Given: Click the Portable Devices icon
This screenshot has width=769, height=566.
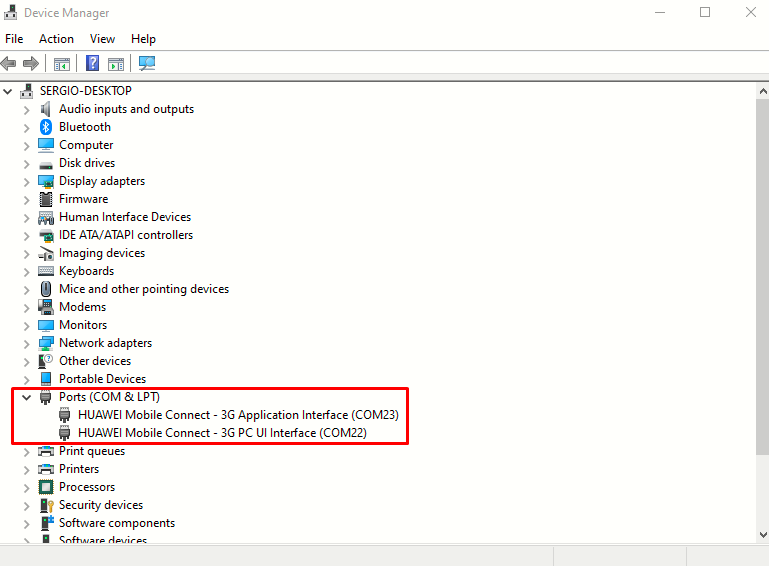Looking at the screenshot, I should [x=46, y=379].
